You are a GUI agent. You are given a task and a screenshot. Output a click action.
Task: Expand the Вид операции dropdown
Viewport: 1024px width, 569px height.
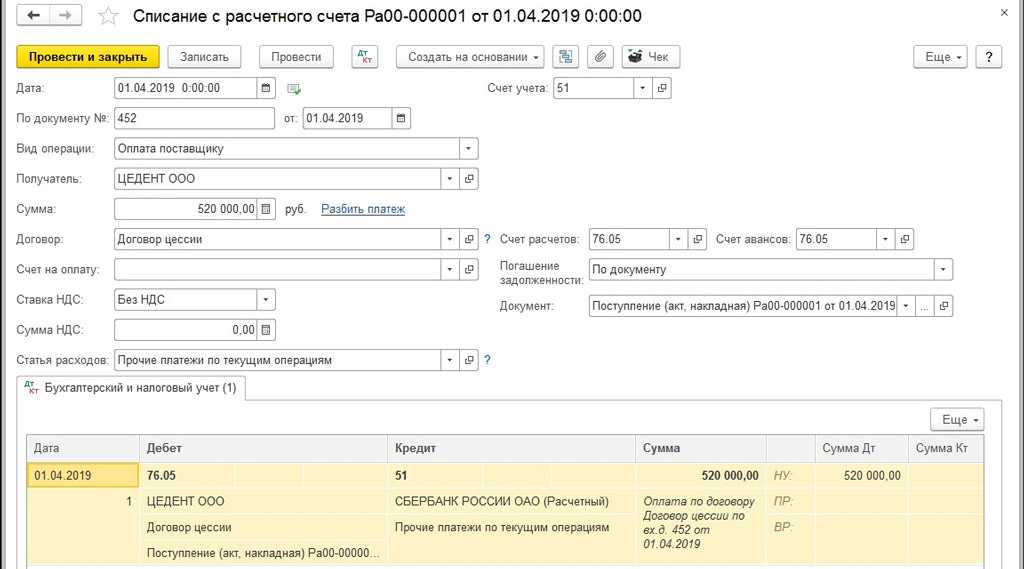(x=468, y=149)
